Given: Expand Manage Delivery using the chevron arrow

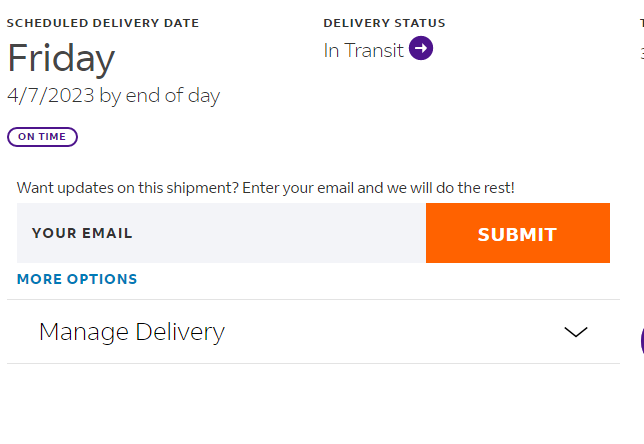Looking at the screenshot, I should (x=576, y=331).
